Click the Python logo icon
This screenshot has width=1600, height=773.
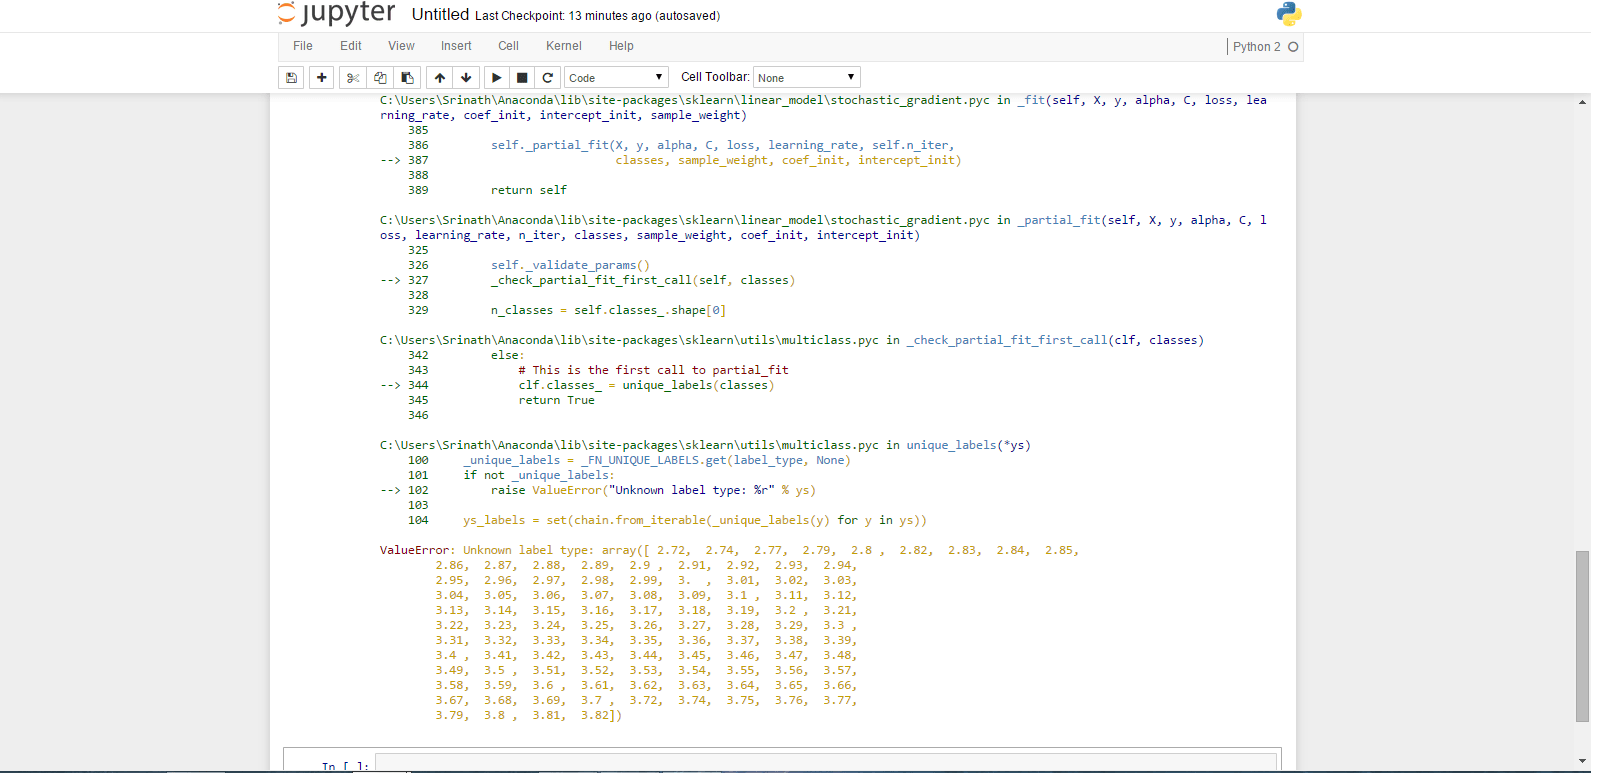(x=1289, y=13)
